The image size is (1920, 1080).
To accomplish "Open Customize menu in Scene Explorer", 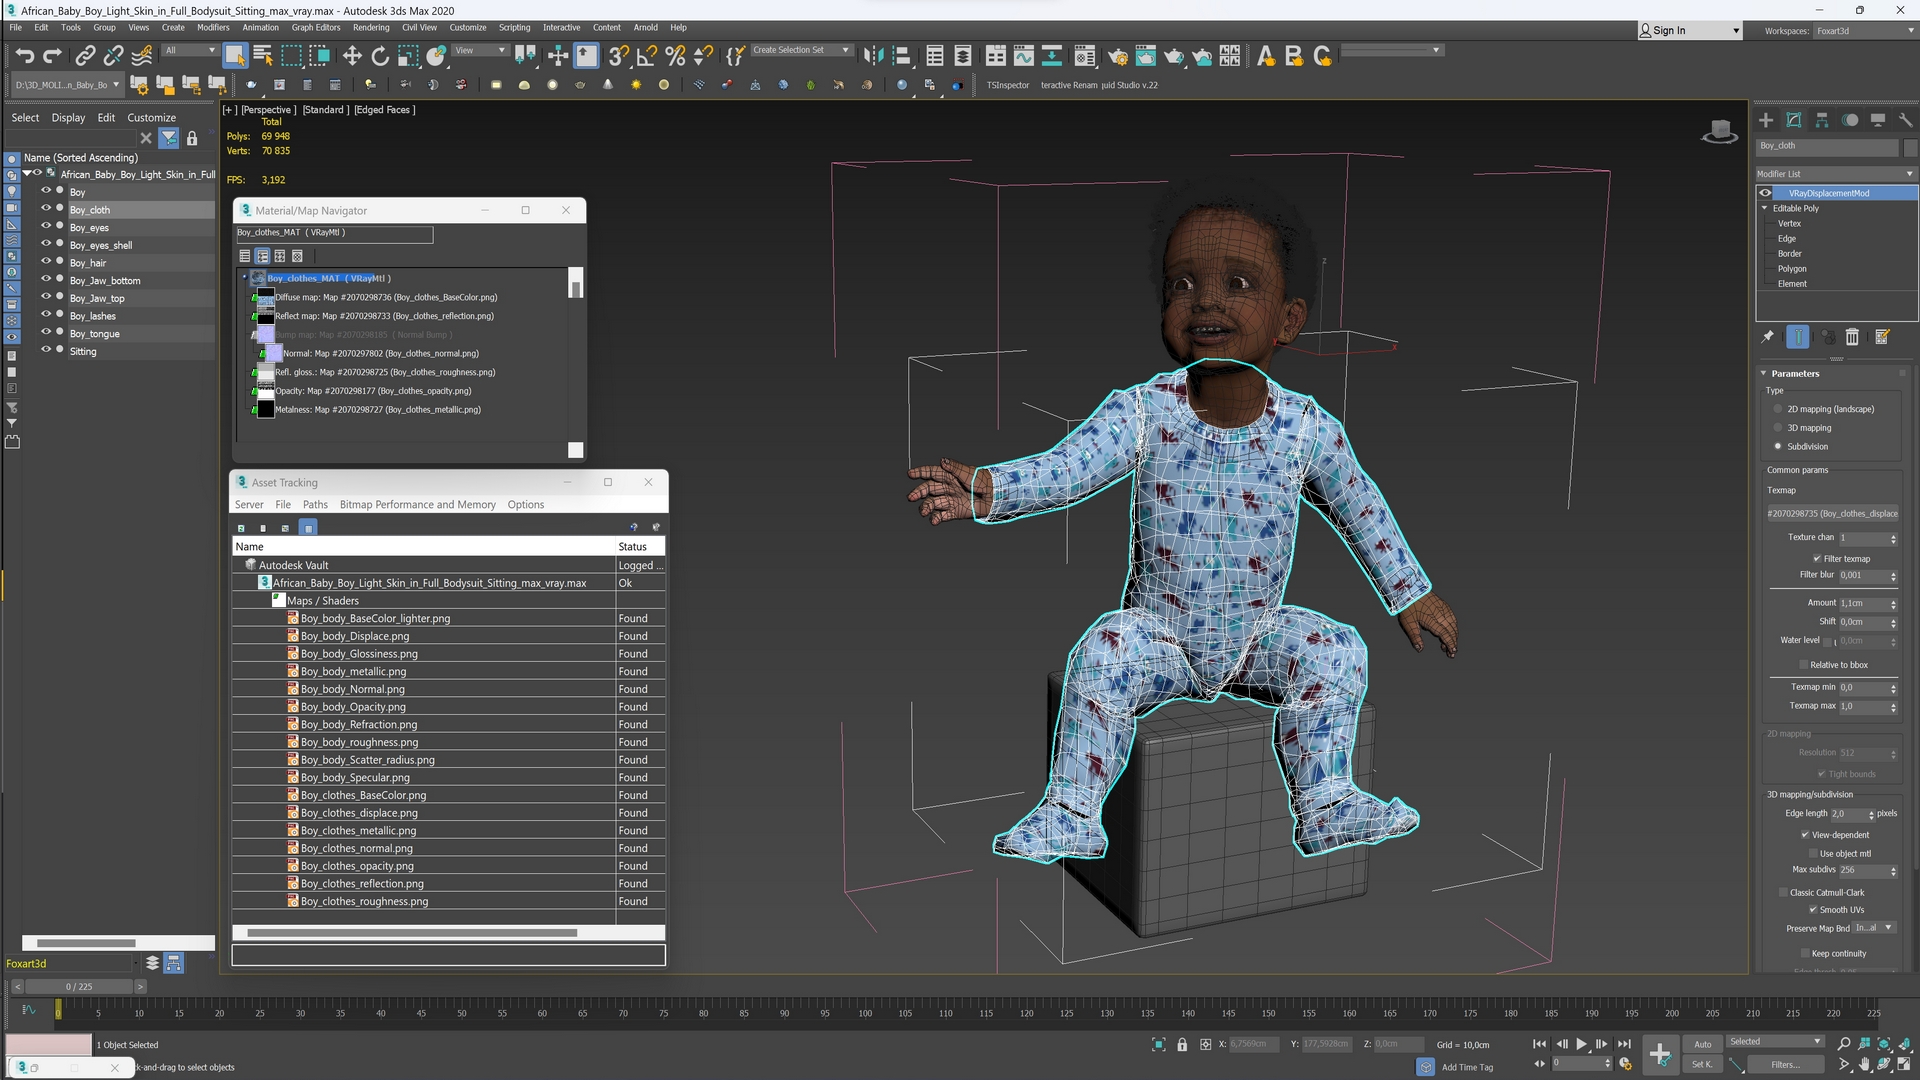I will point(151,118).
